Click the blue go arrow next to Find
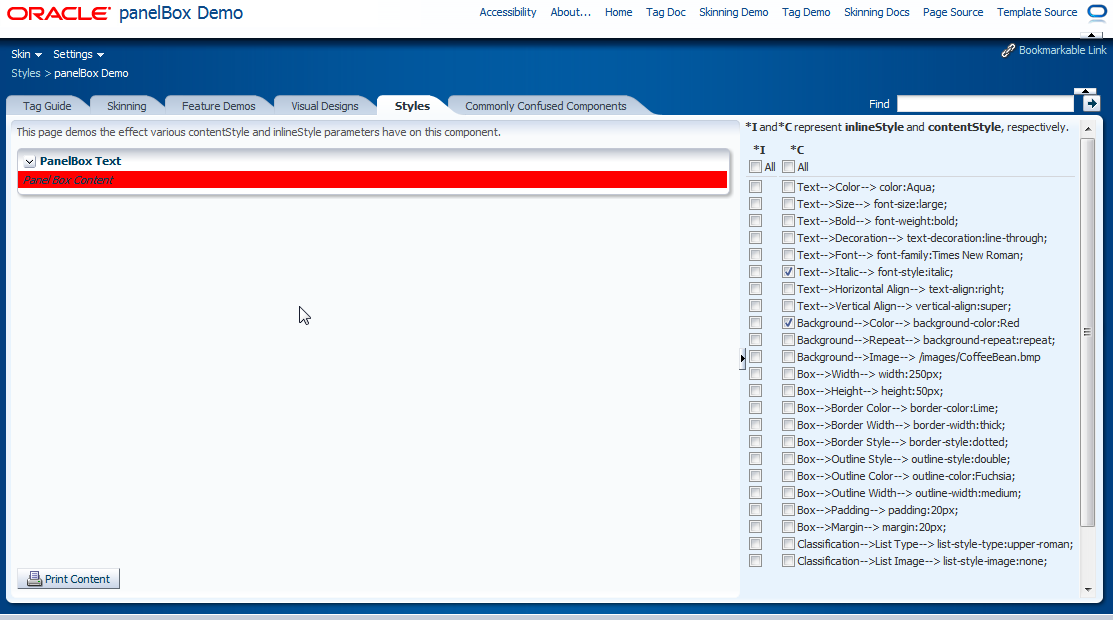Image resolution: width=1113 pixels, height=620 pixels. click(1090, 102)
